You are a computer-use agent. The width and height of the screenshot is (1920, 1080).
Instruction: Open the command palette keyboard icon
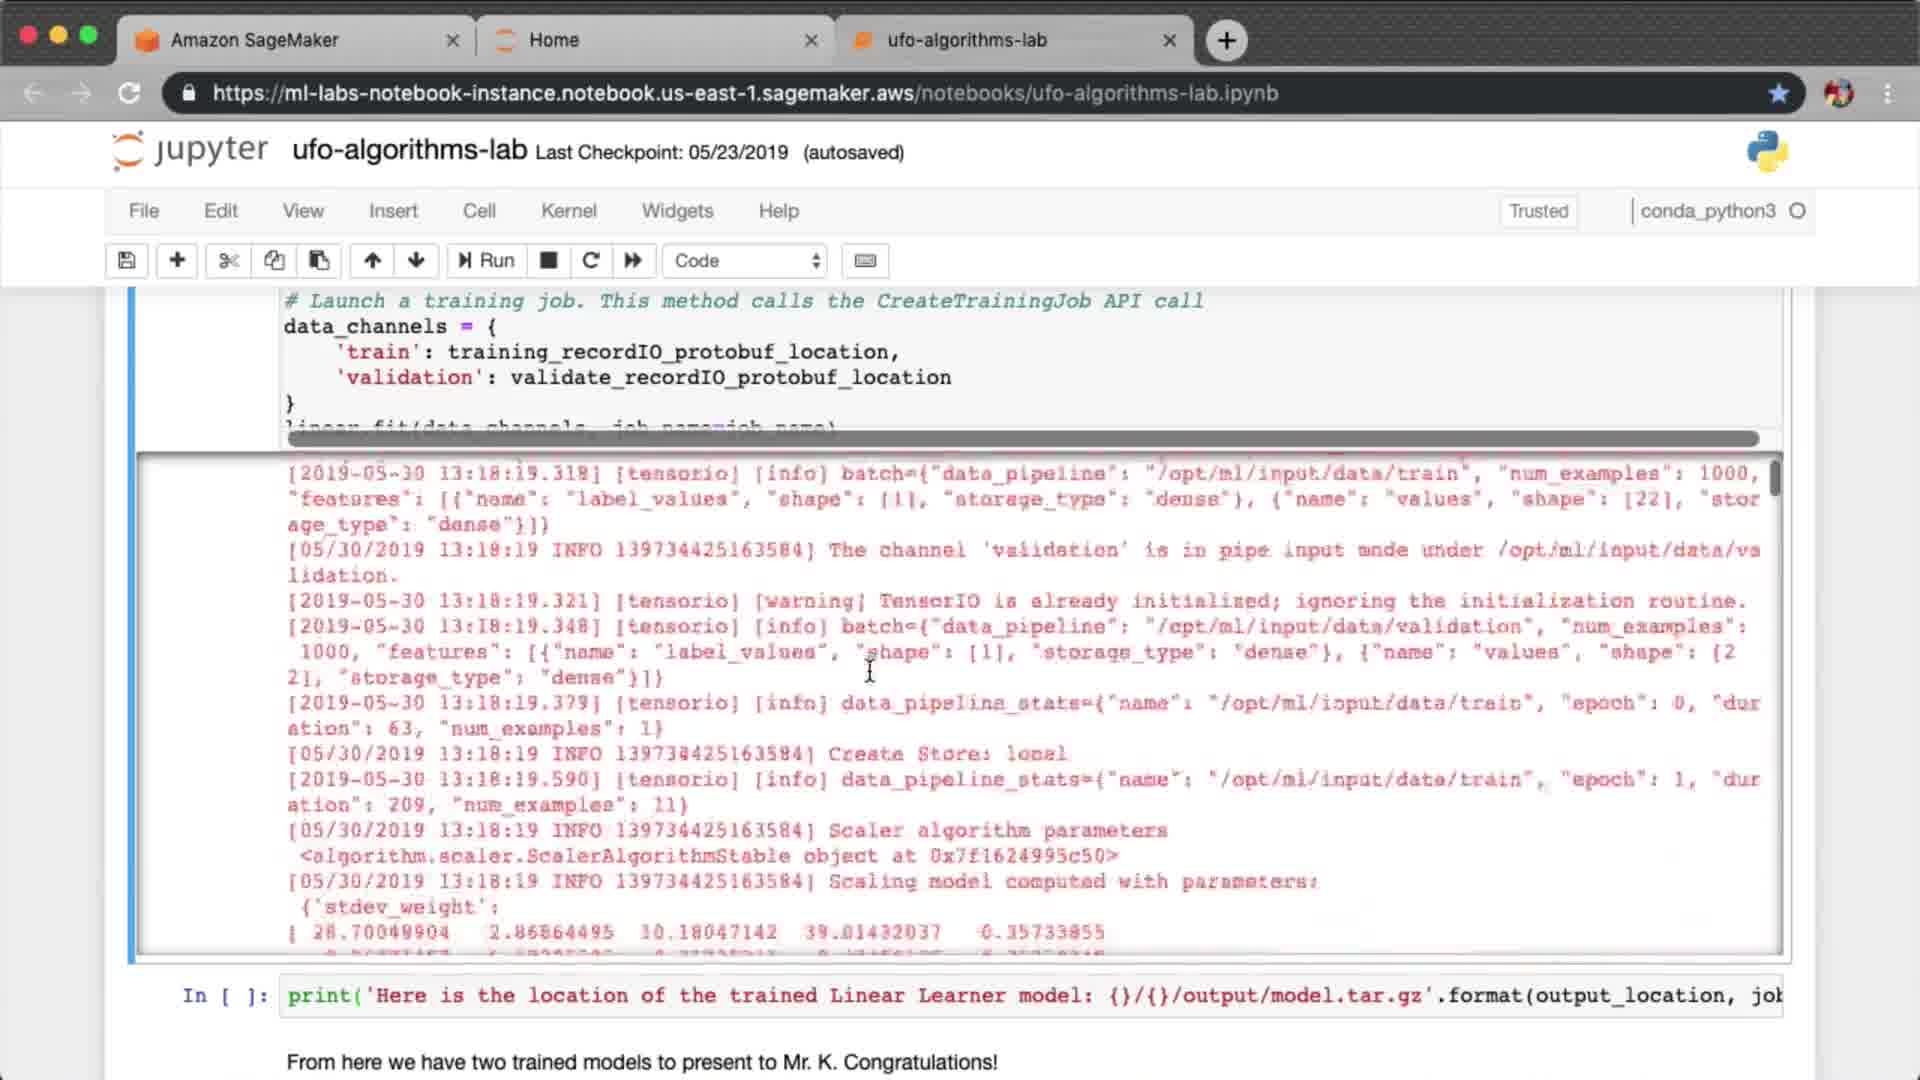click(x=865, y=261)
